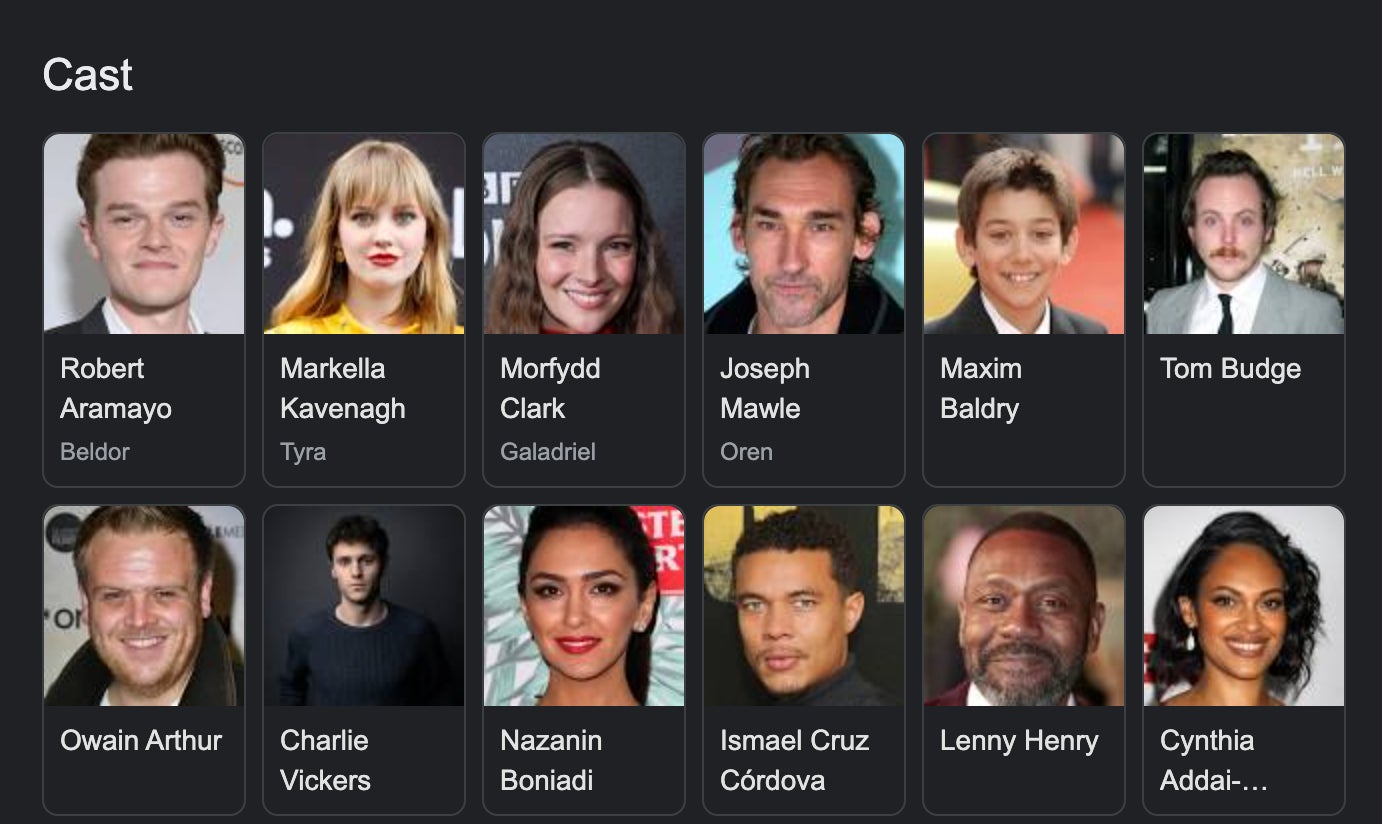
Task: Select the Galadriel character role text
Action: pos(548,452)
